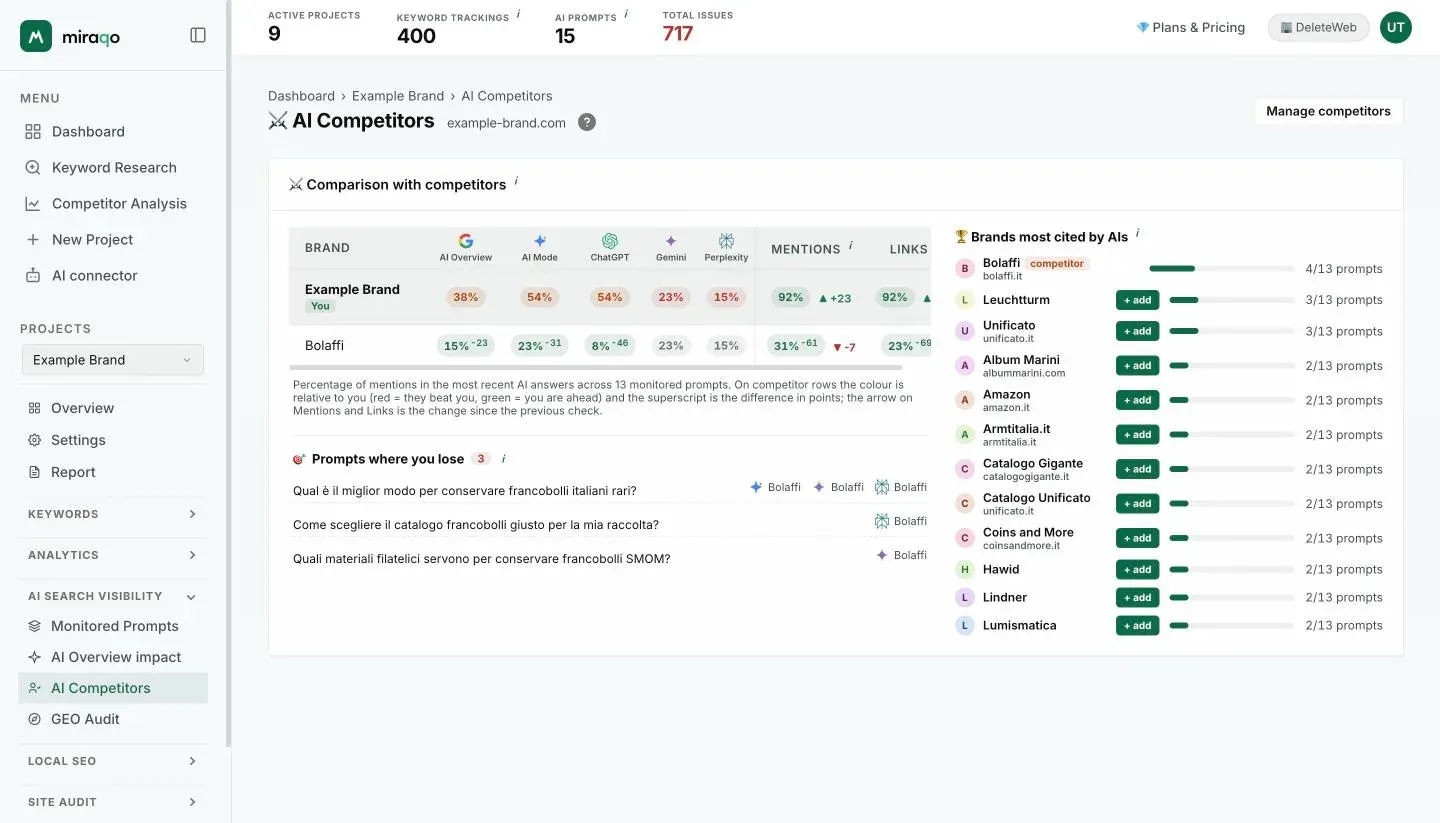
Task: Click the Gemini column icon
Action: click(671, 241)
